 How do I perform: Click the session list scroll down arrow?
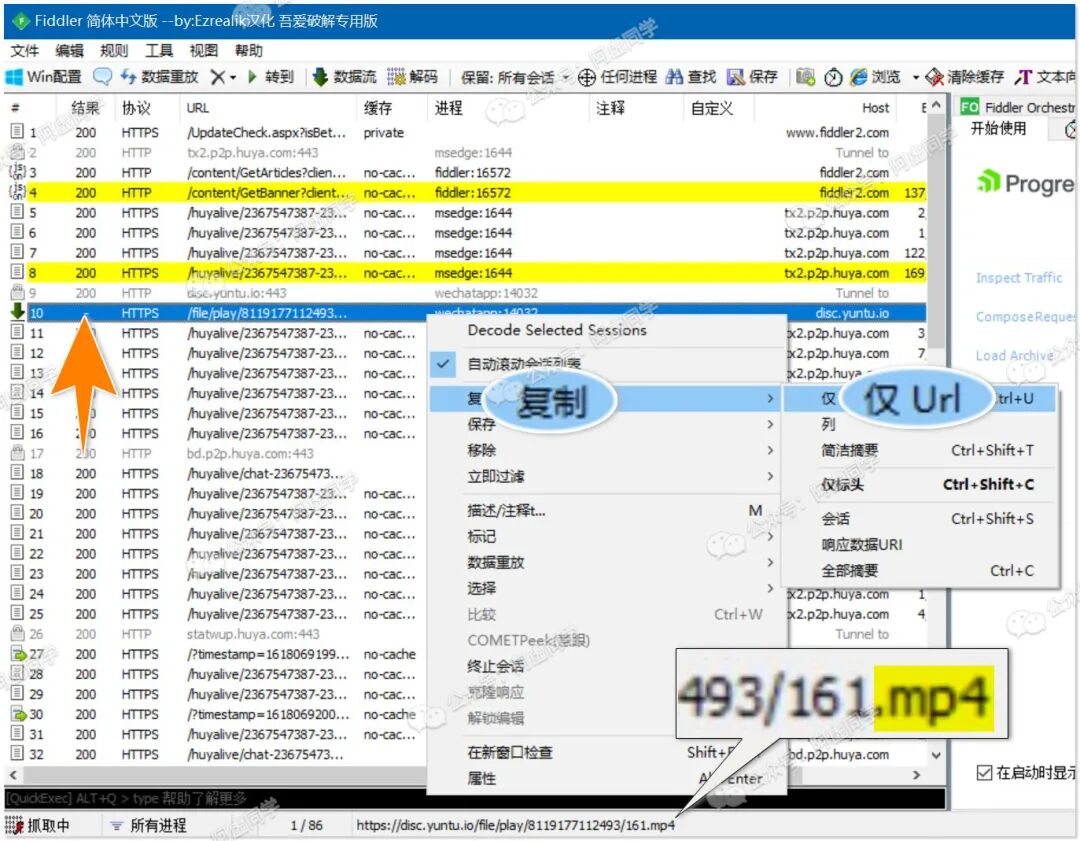935,755
